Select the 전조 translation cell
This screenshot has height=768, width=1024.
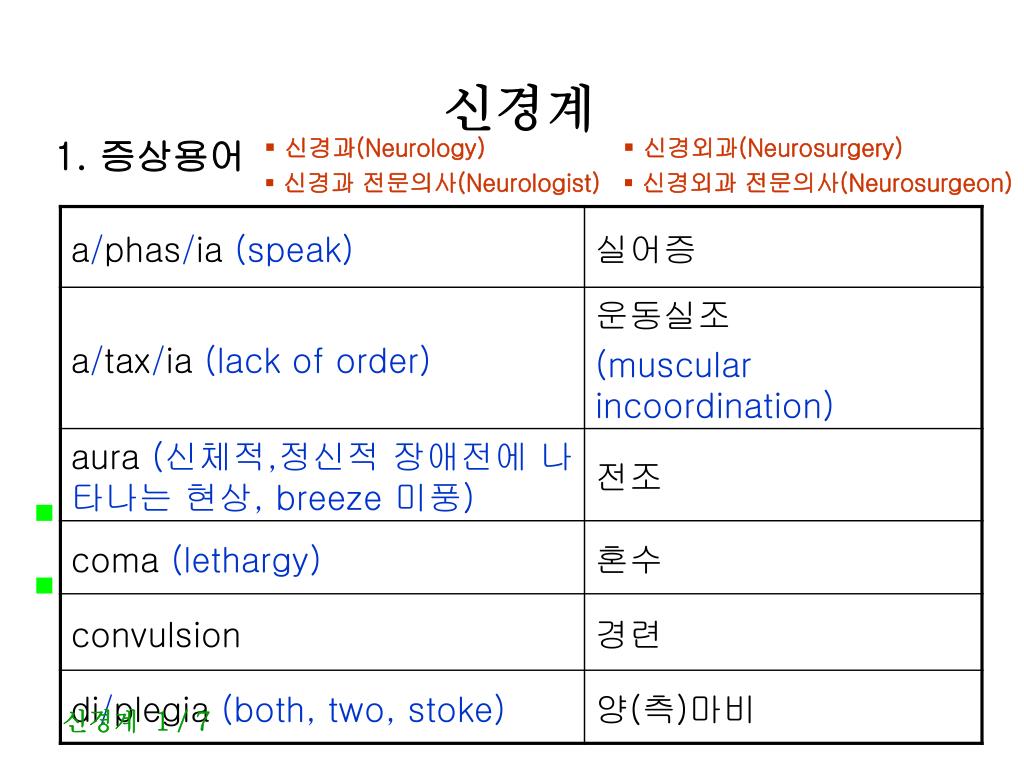(x=629, y=476)
